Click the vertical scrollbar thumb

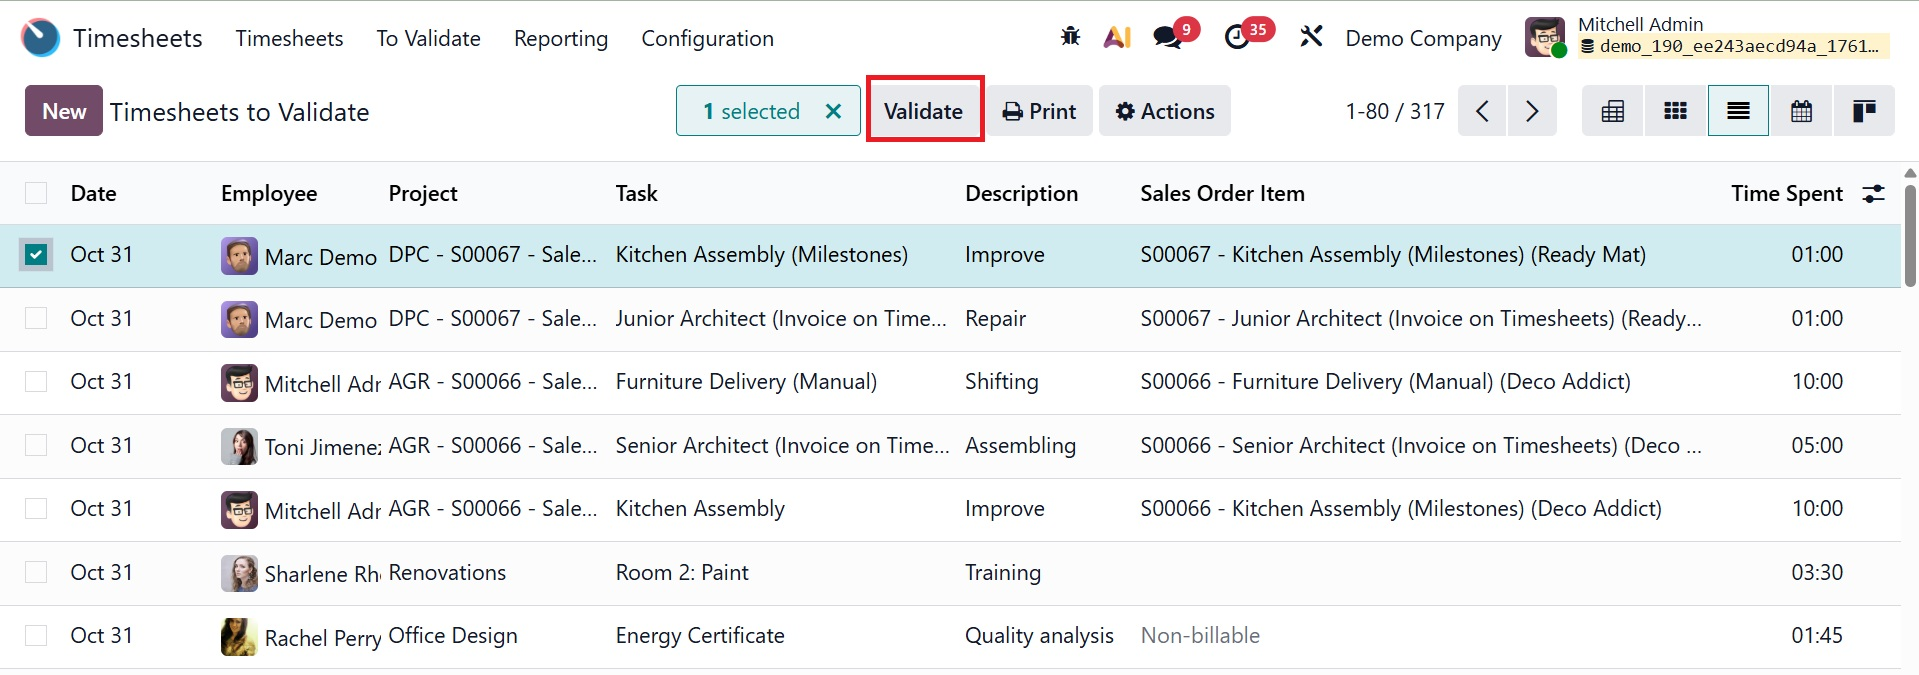pos(1910,235)
